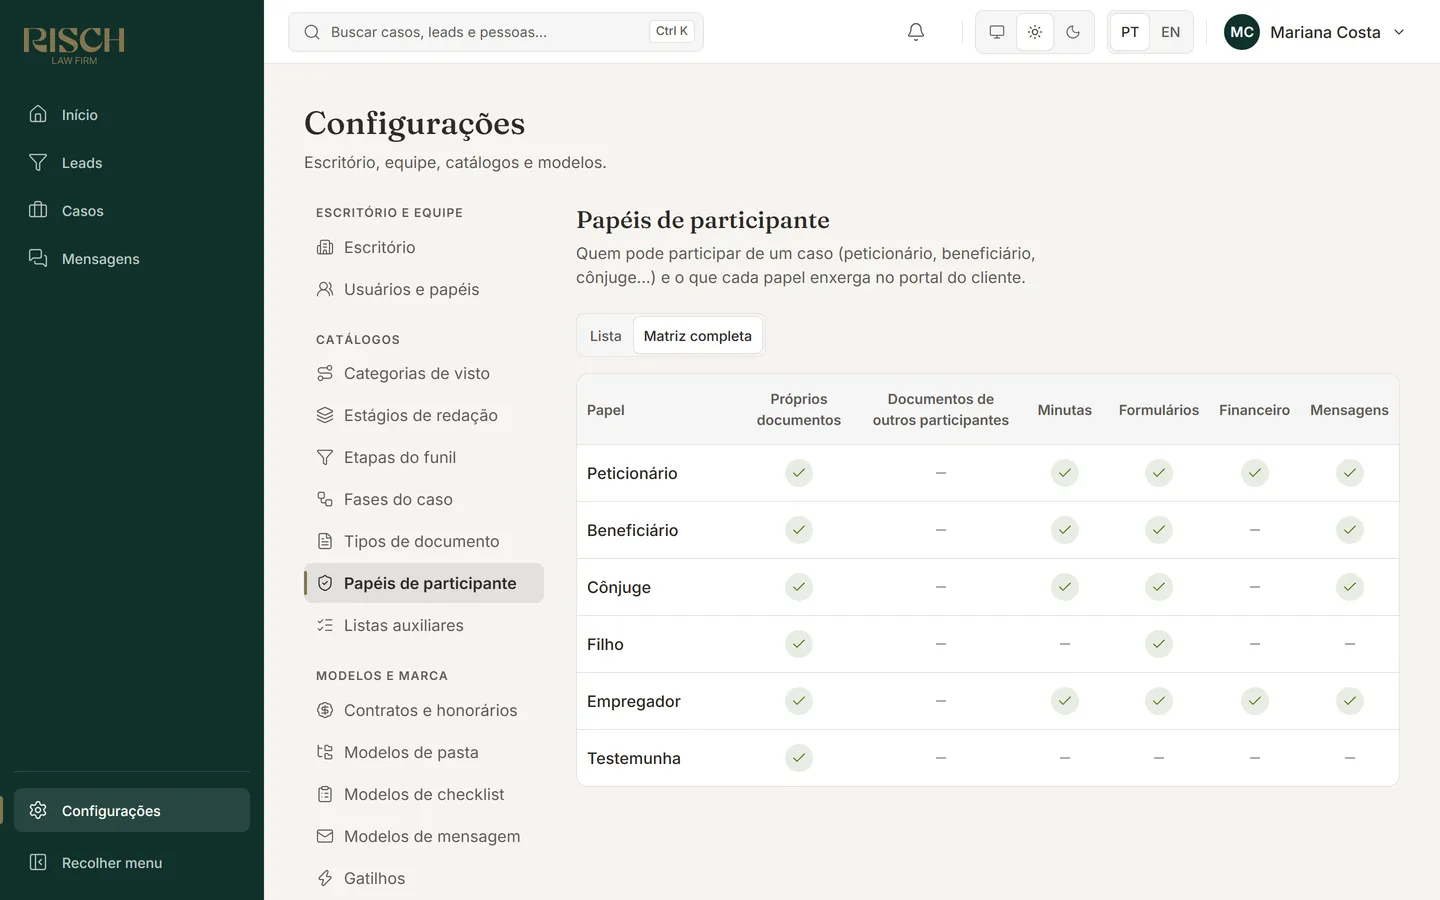1440x900 pixels.
Task: Click the Mensagens chat icon
Action: [x=38, y=258]
